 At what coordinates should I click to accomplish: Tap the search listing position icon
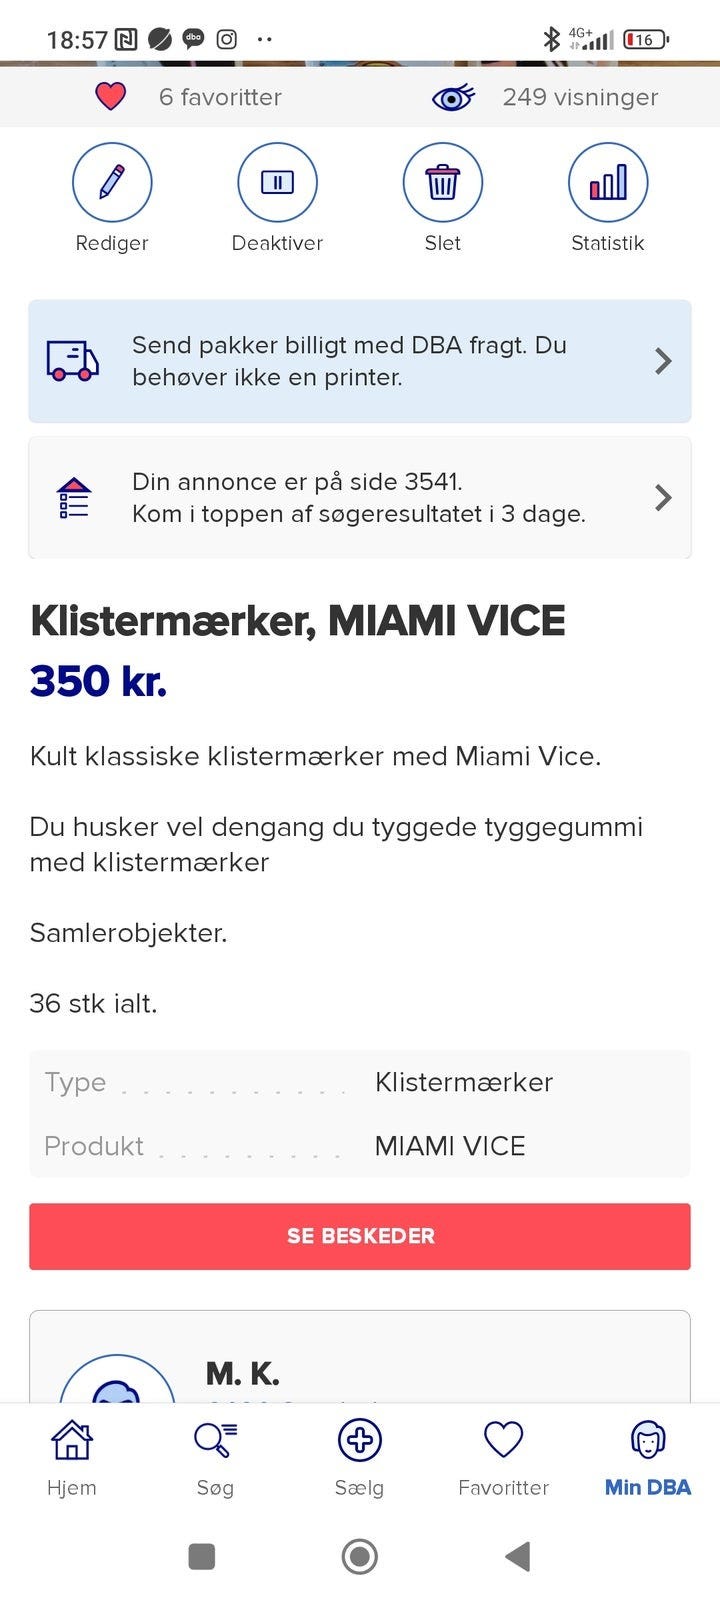point(74,498)
